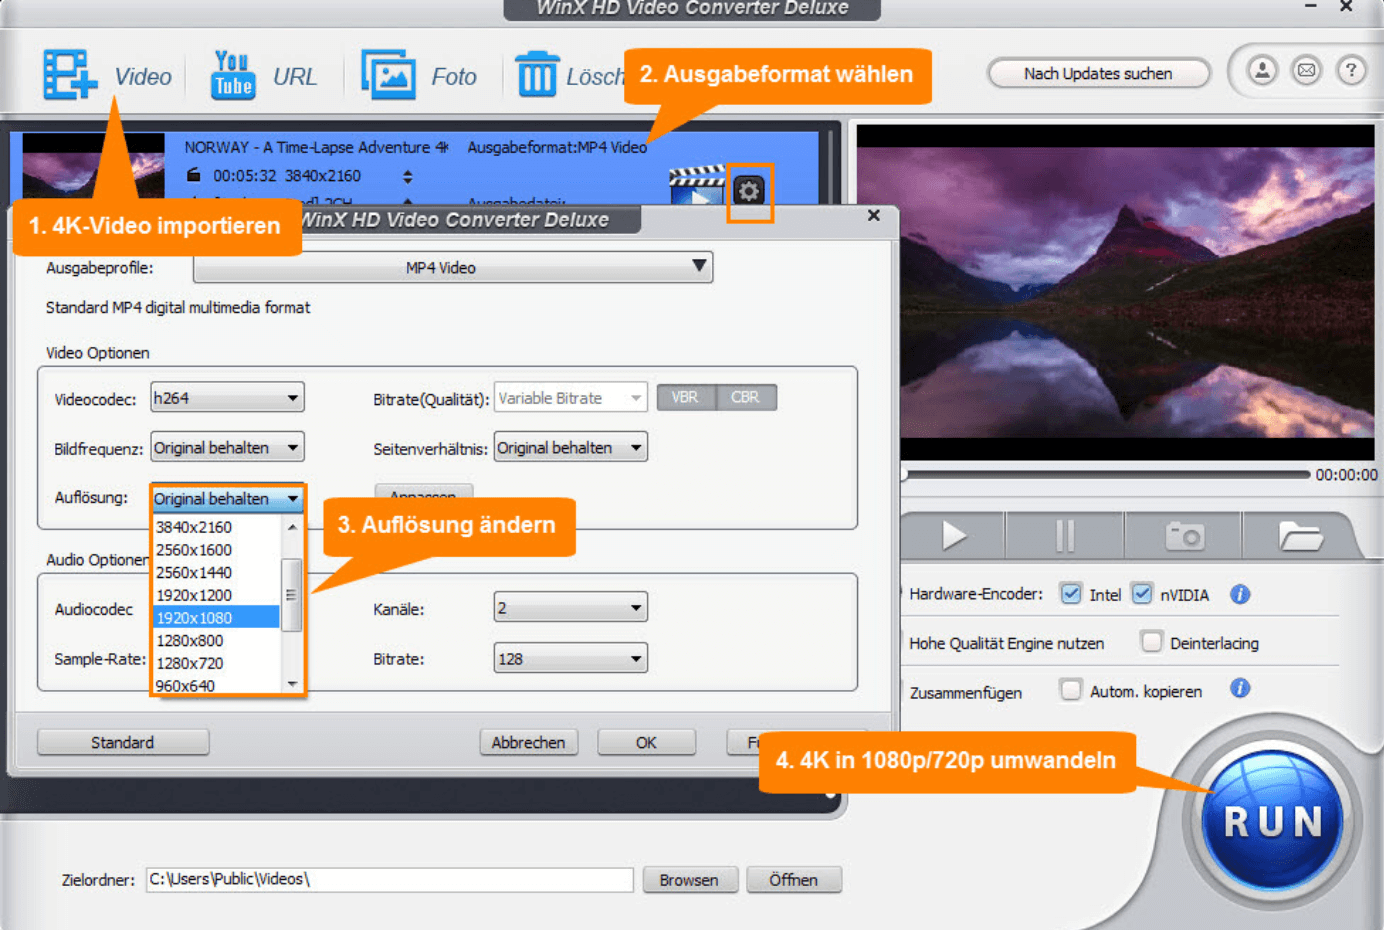Select 1280x720 resolution
Image resolution: width=1384 pixels, height=930 pixels.
(216, 663)
